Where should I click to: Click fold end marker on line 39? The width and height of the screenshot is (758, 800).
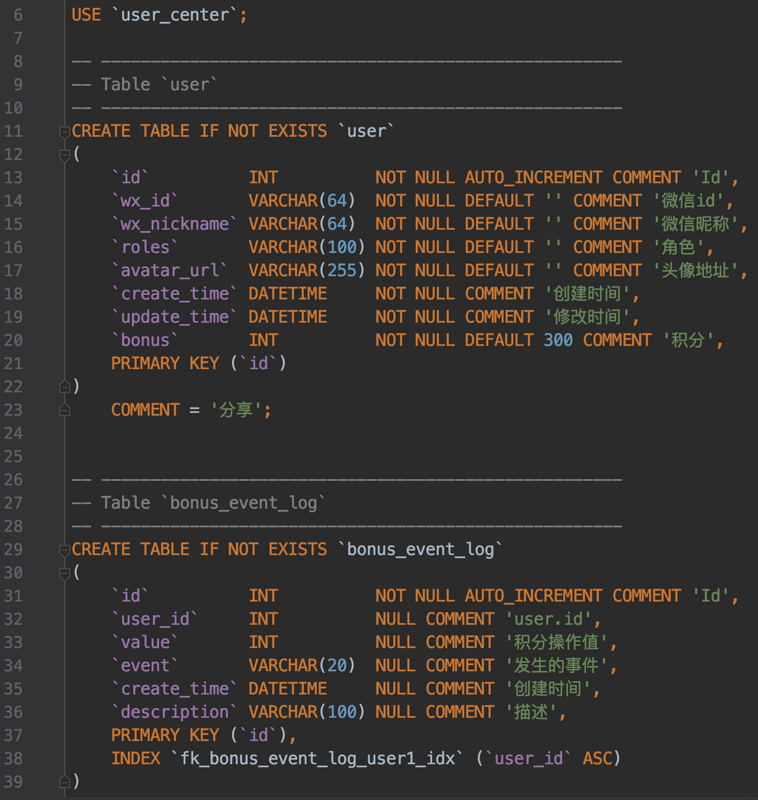[64, 781]
